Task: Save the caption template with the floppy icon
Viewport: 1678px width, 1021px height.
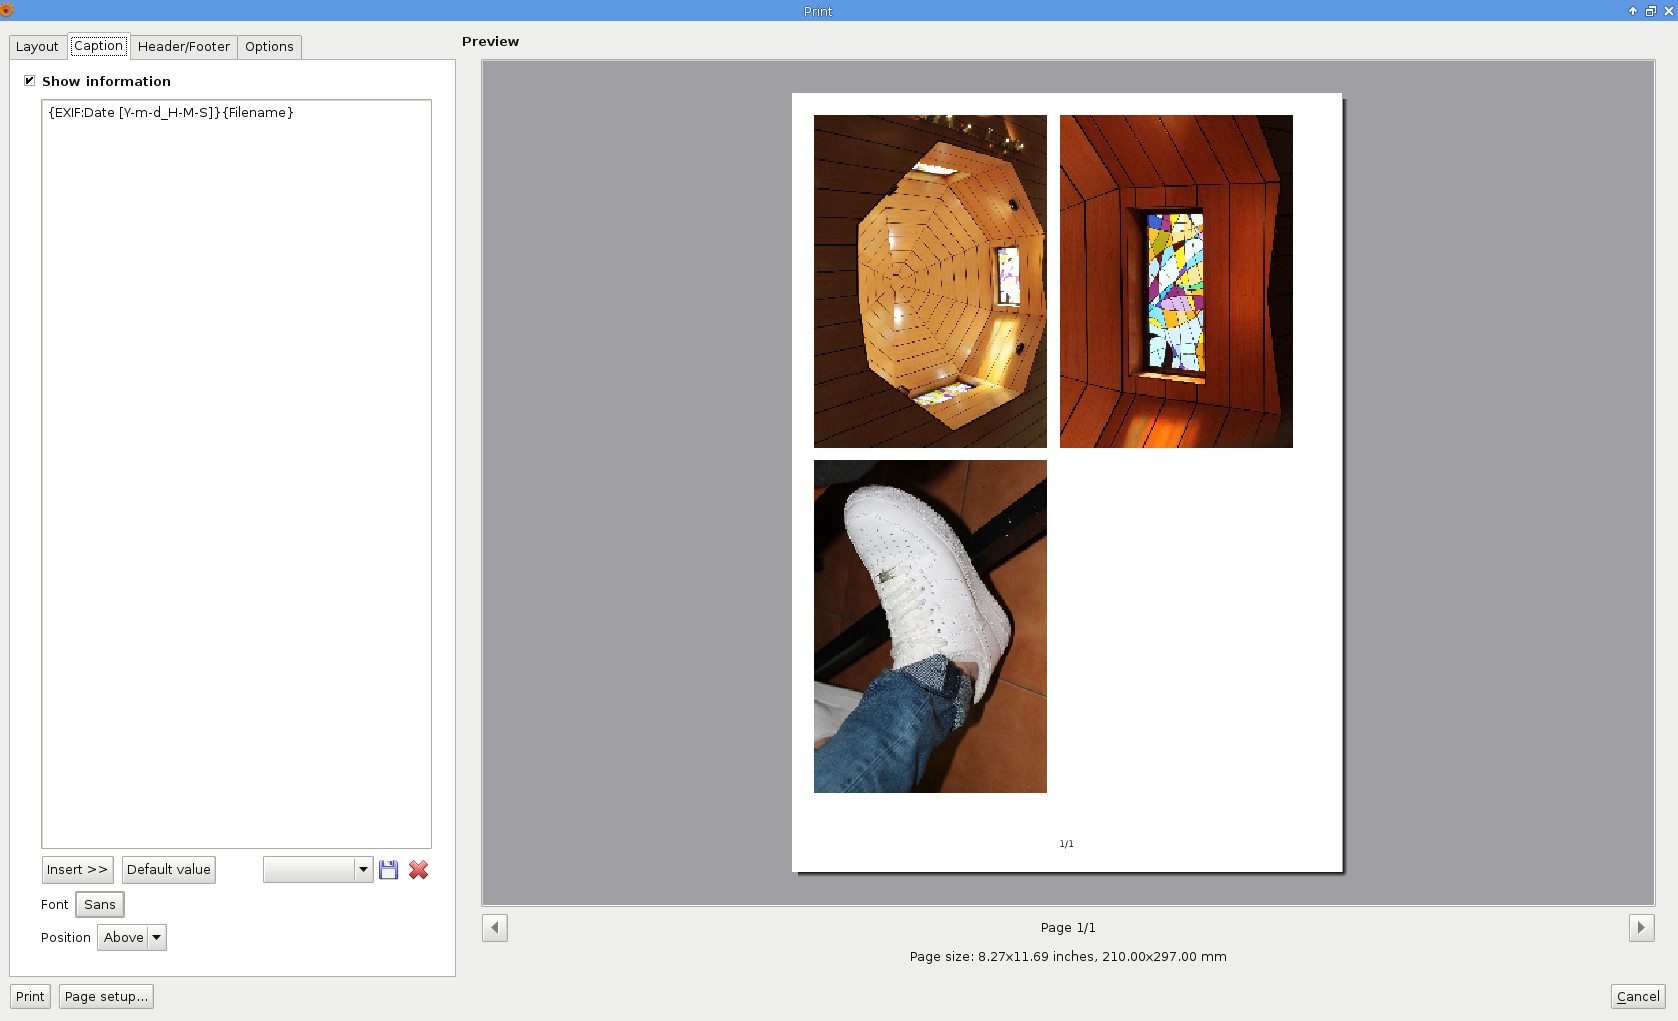Action: point(389,870)
